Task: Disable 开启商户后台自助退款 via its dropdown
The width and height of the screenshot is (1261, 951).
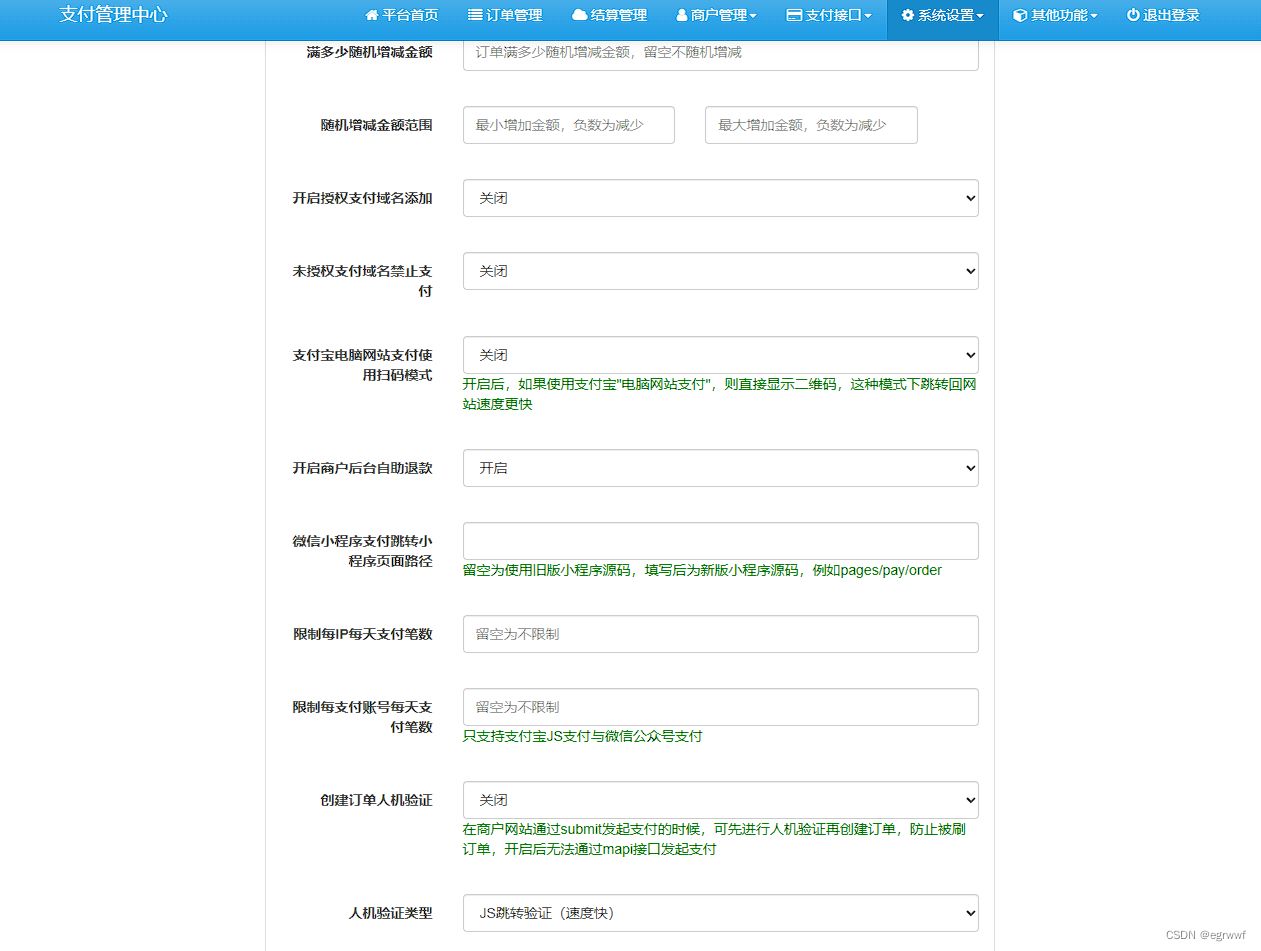Action: point(718,467)
